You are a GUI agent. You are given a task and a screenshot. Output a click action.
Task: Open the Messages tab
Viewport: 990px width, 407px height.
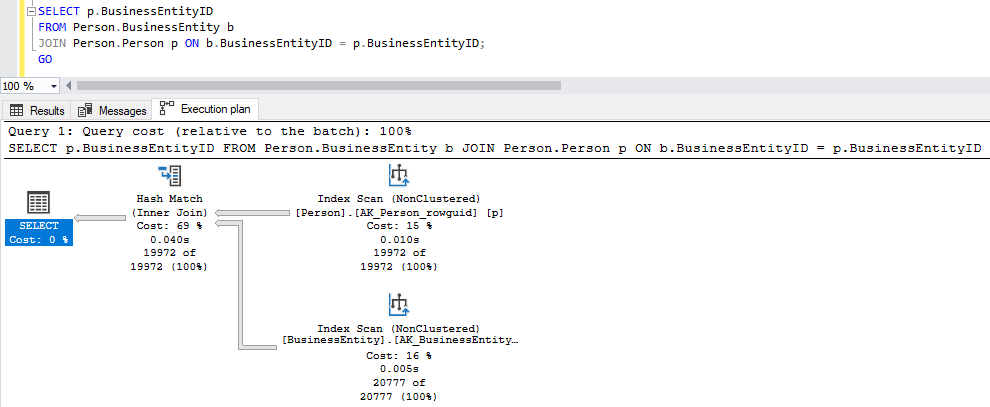click(x=113, y=111)
